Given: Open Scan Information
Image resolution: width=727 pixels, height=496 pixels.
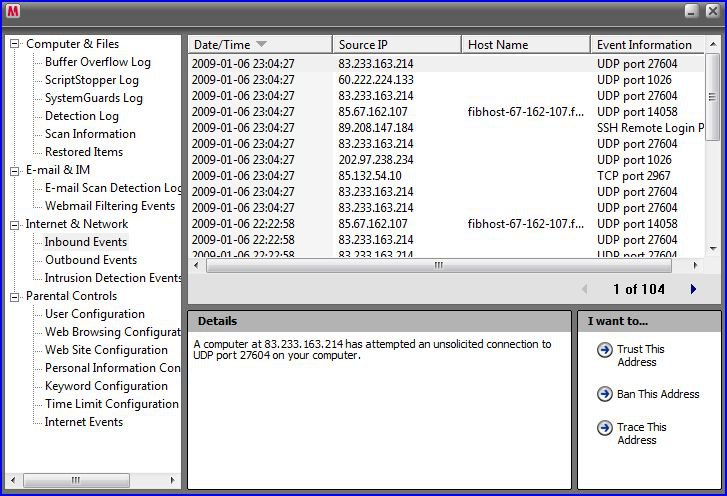Looking at the screenshot, I should coord(90,134).
